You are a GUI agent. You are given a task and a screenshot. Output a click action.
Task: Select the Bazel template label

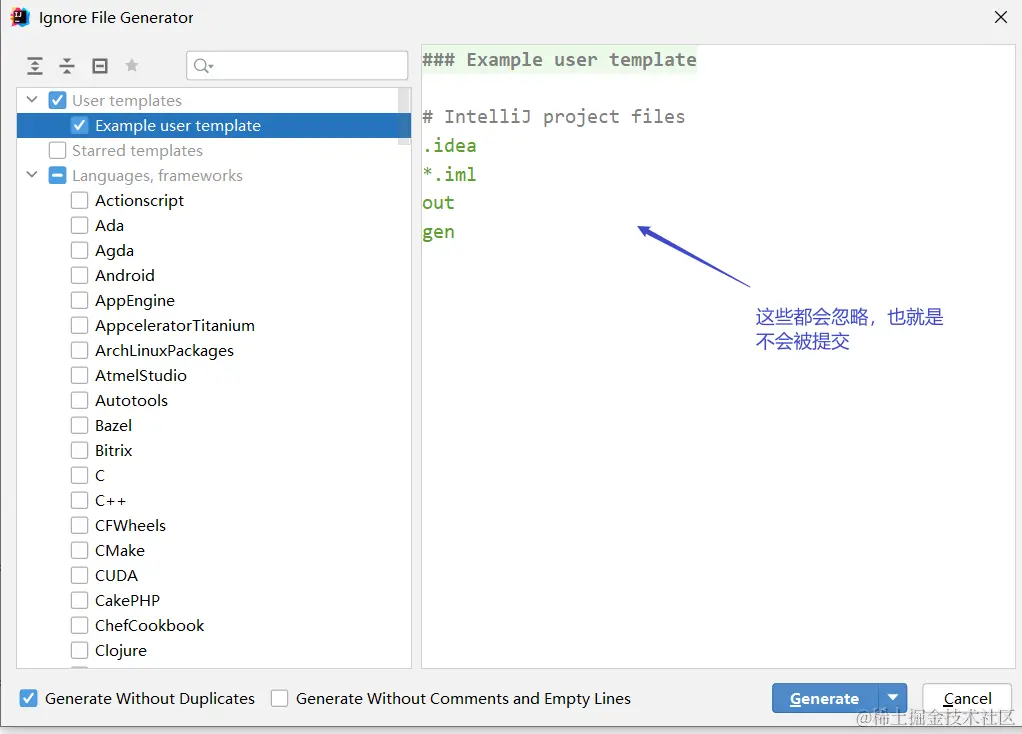(x=113, y=426)
